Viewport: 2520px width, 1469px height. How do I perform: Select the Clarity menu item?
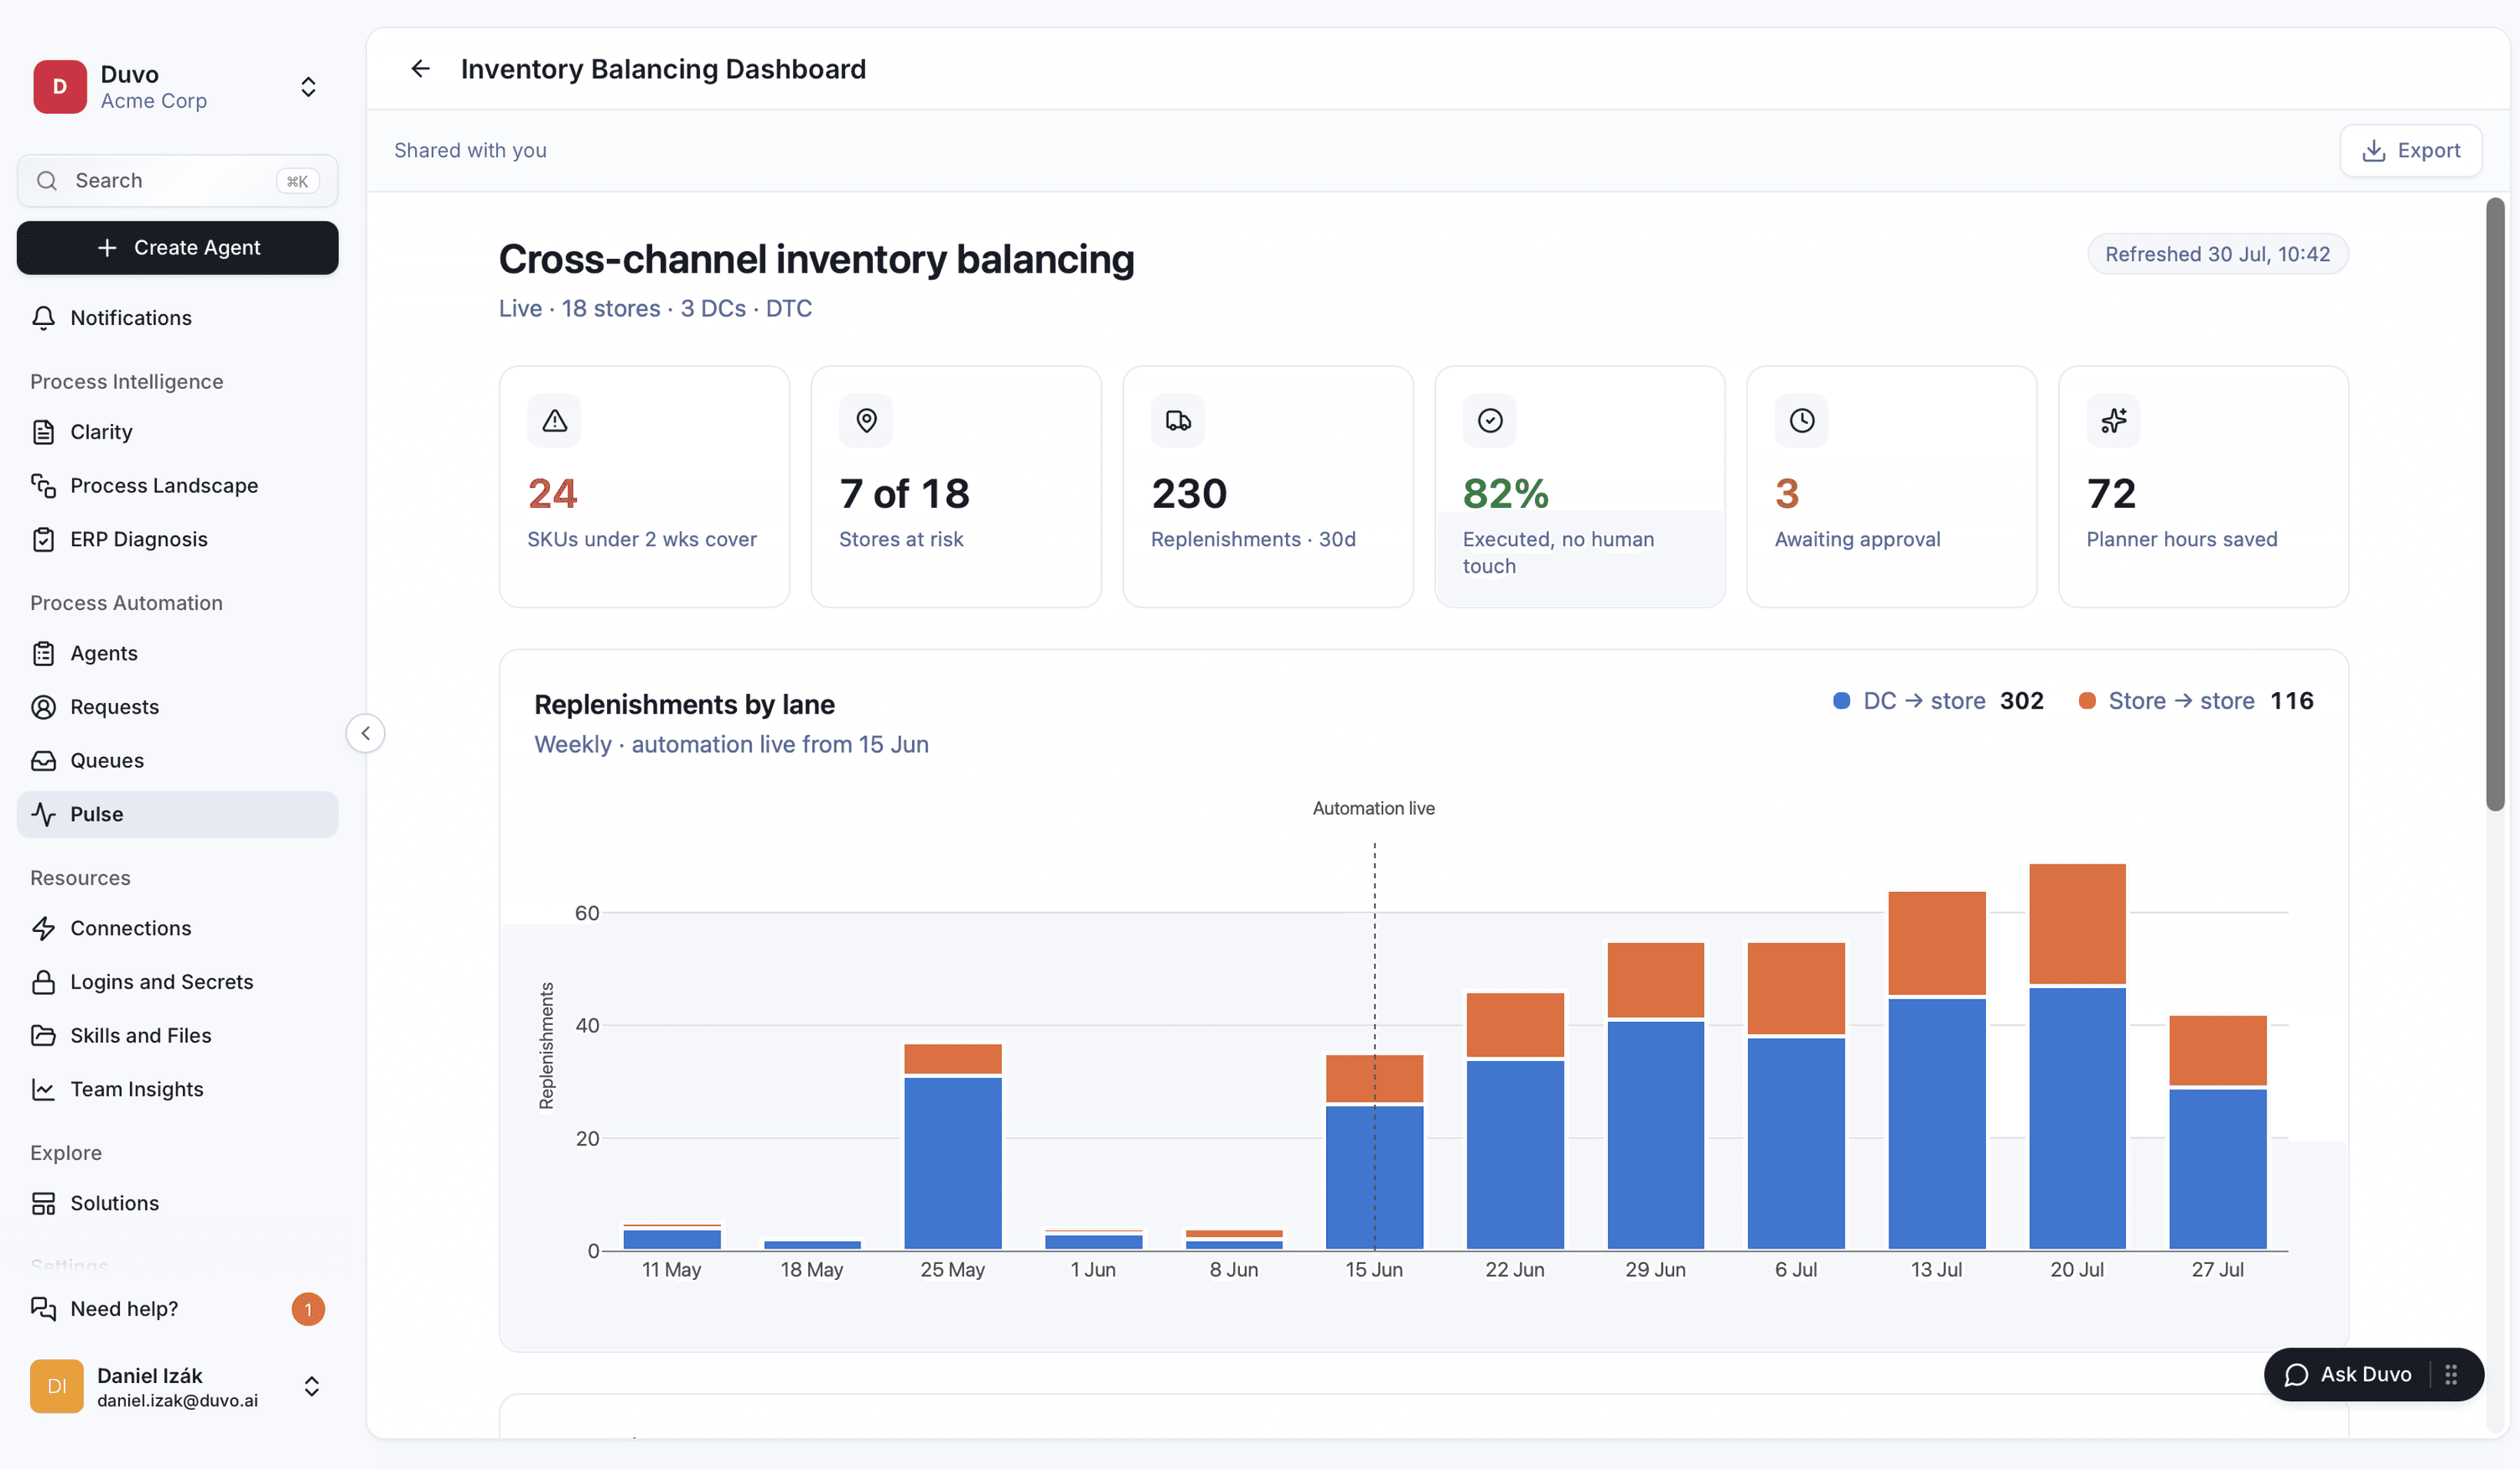coord(177,432)
